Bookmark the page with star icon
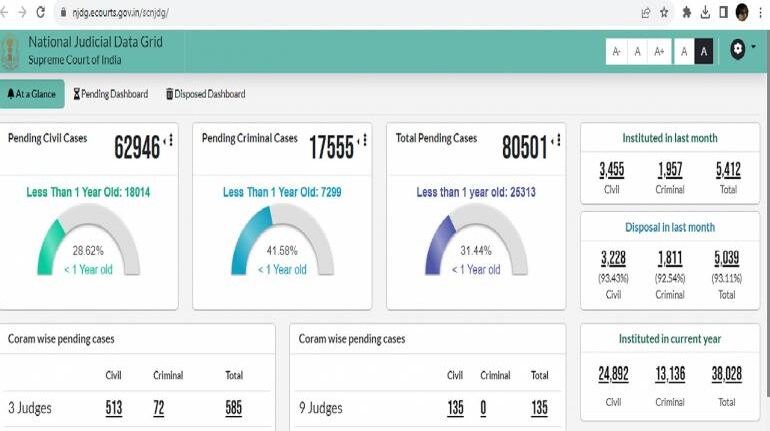 pos(664,13)
